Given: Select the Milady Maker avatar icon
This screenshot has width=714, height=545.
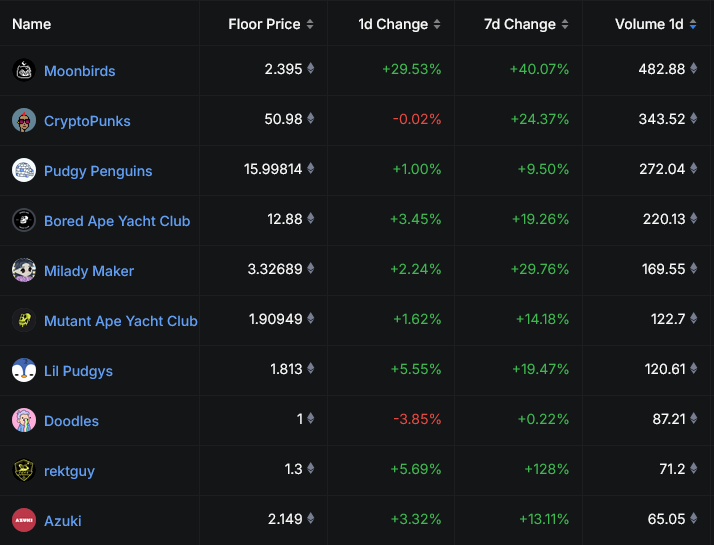Looking at the screenshot, I should pyautogui.click(x=24, y=270).
